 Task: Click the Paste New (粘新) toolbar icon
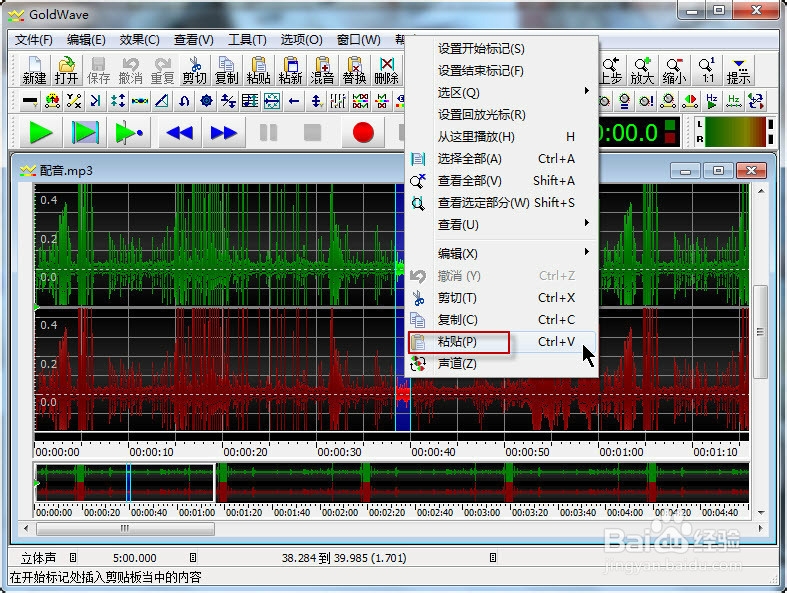point(291,70)
